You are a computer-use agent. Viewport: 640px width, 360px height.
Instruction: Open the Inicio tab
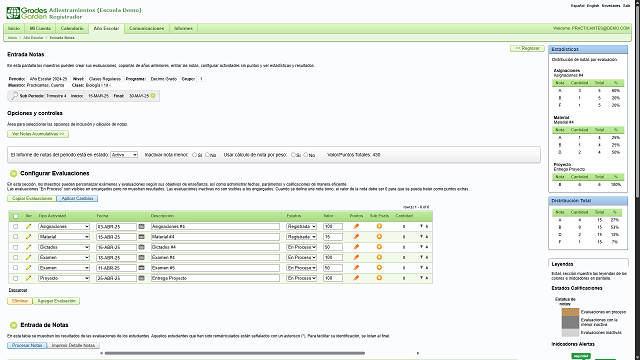click(14, 29)
